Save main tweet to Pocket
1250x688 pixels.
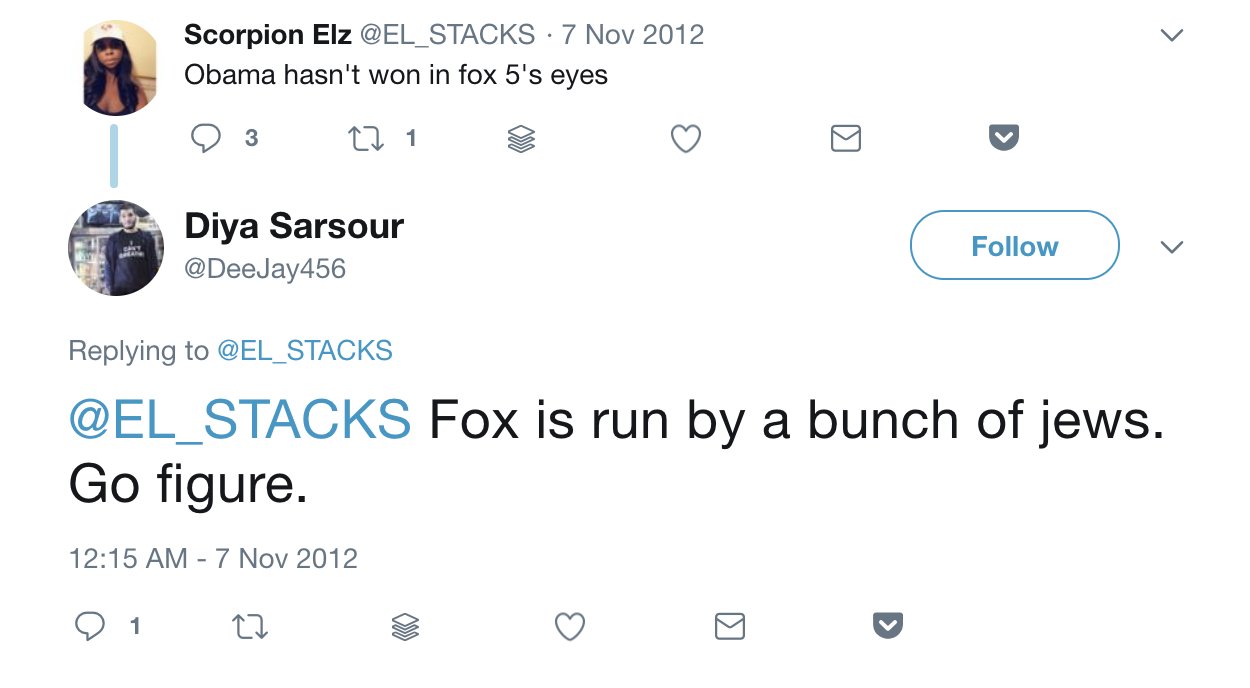888,626
